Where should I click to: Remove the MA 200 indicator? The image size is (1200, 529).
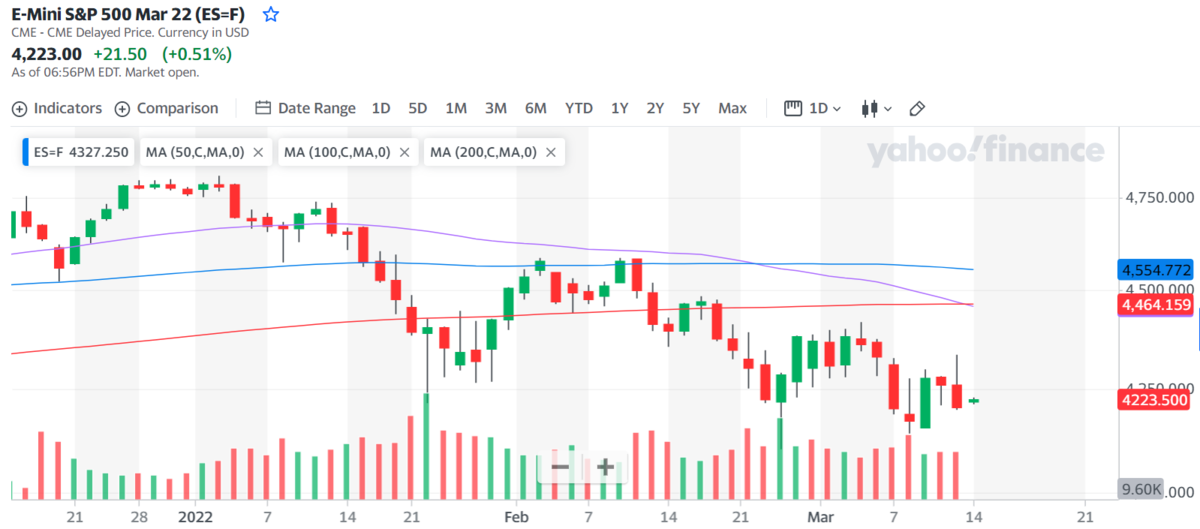pyautogui.click(x=551, y=152)
